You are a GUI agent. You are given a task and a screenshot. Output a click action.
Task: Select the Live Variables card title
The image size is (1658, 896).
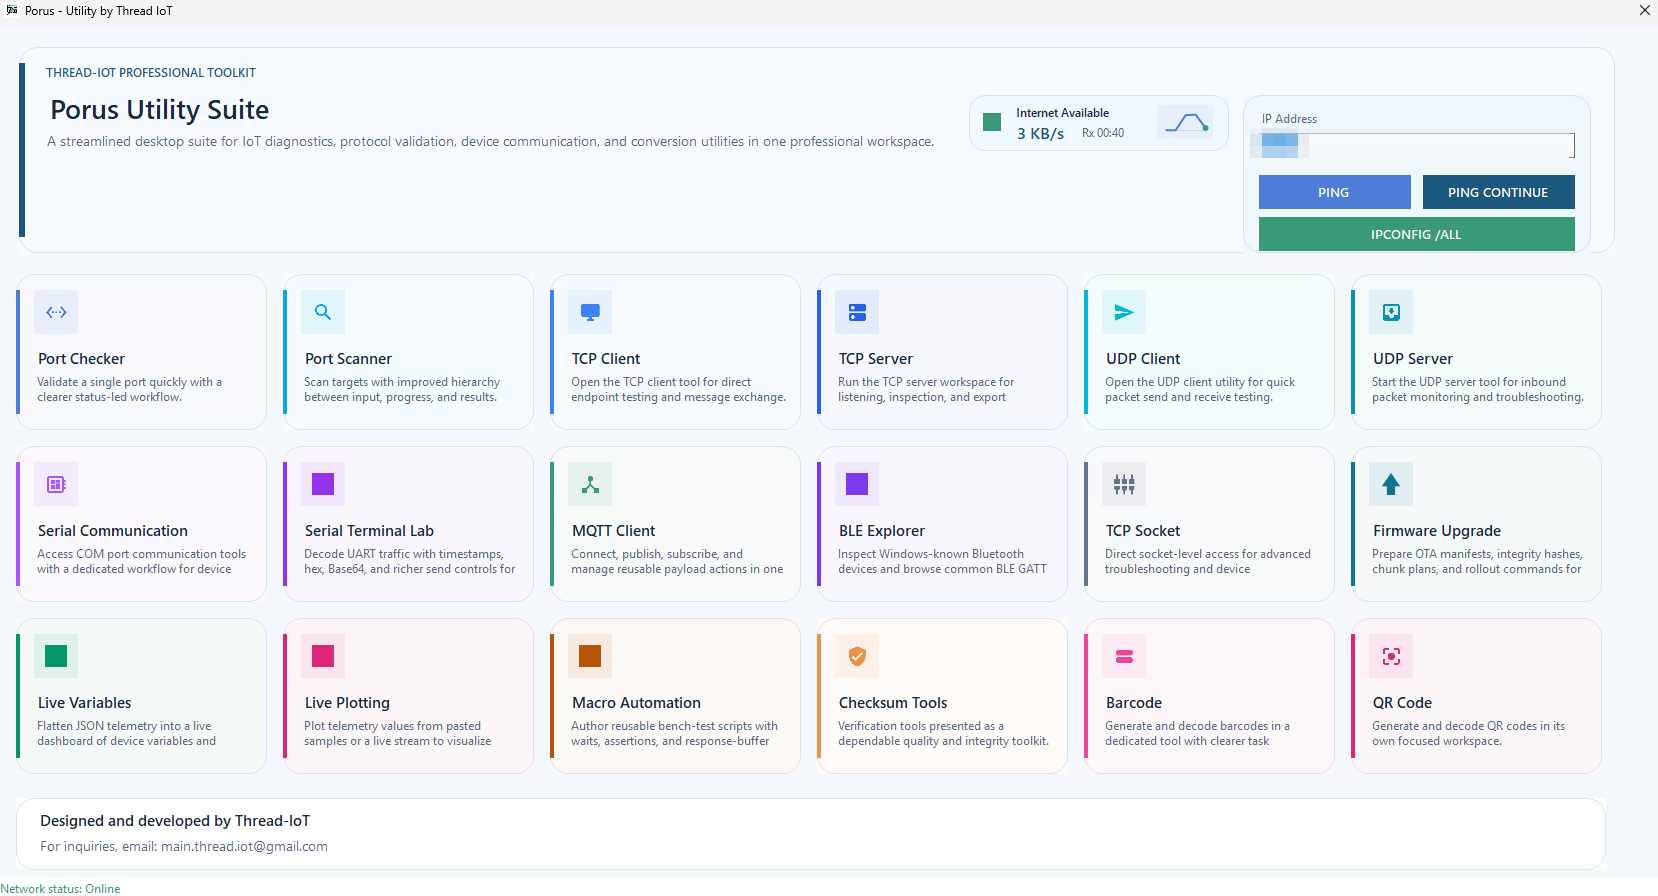click(85, 703)
